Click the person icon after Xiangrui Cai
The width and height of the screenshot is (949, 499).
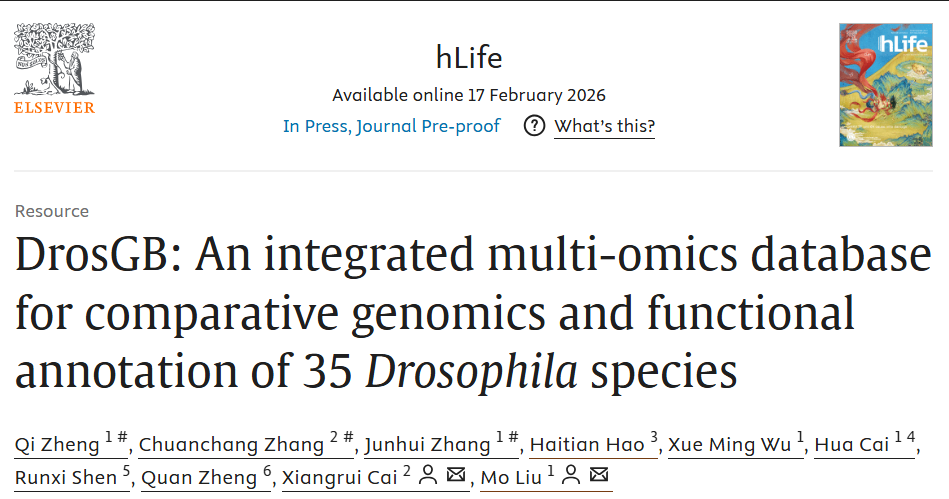(x=427, y=476)
